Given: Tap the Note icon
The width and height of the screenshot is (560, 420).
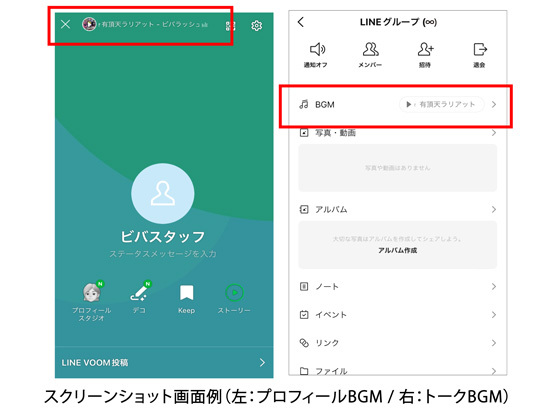Looking at the screenshot, I should click(304, 286).
